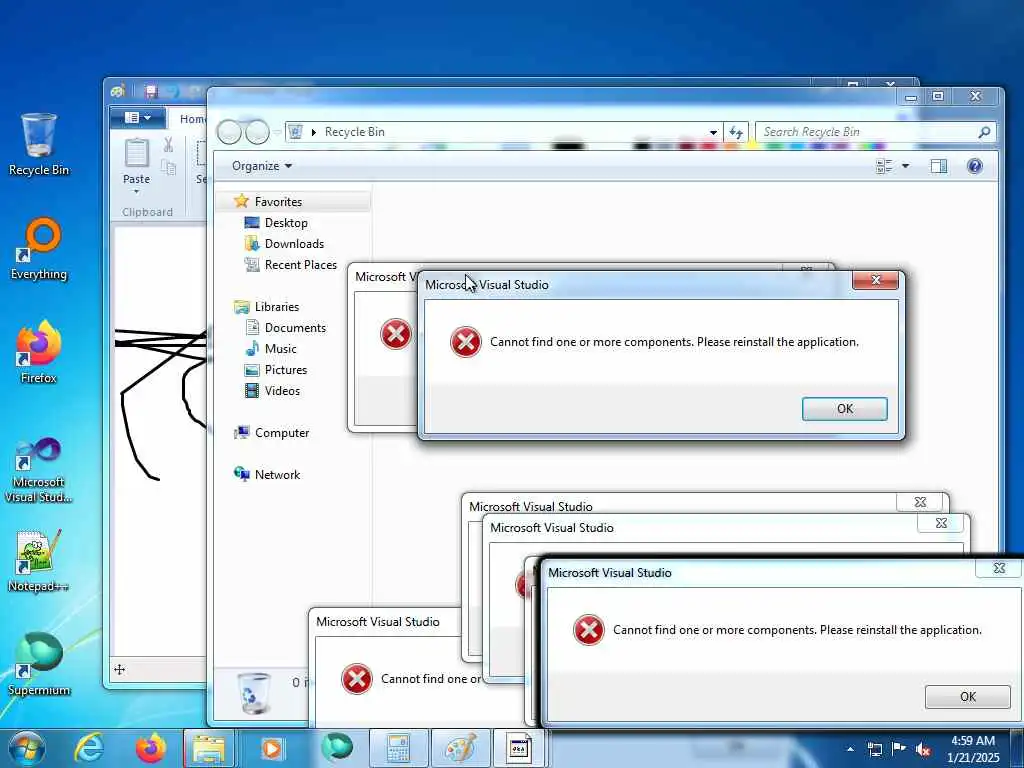Open the Everything desktop shortcut

coord(39,249)
